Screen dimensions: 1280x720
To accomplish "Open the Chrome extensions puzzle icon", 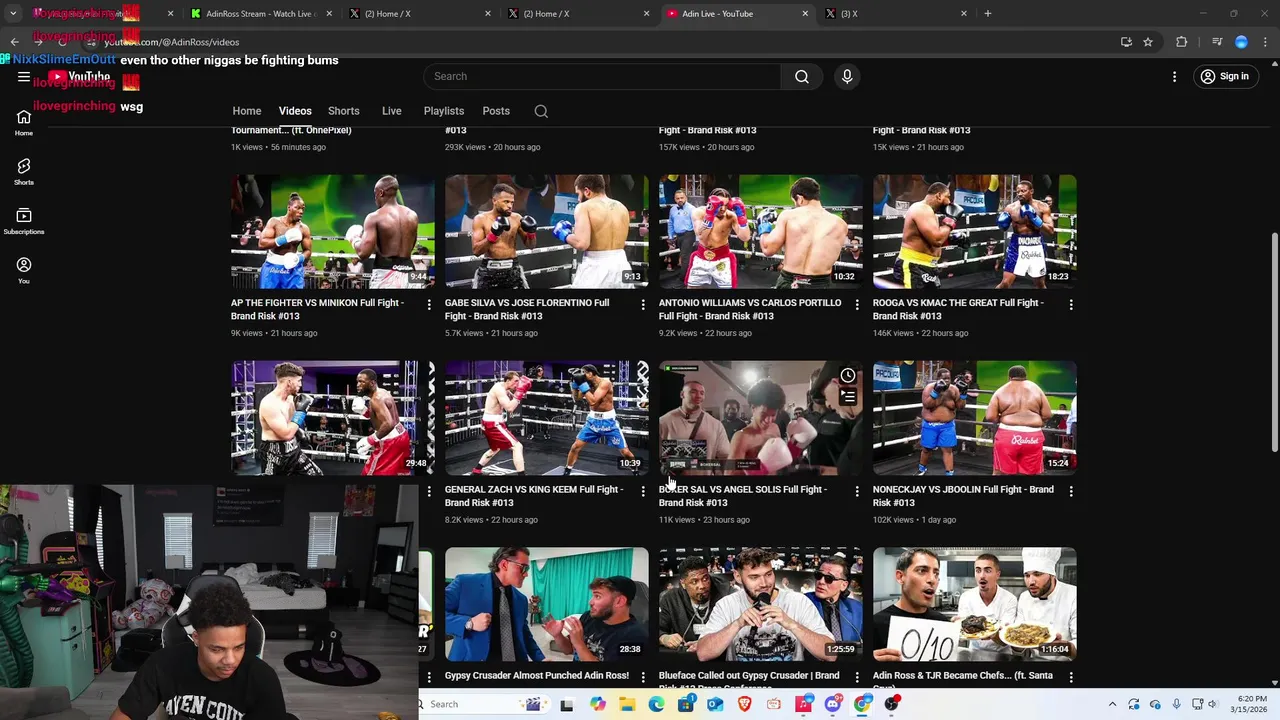I will pos(1182,42).
